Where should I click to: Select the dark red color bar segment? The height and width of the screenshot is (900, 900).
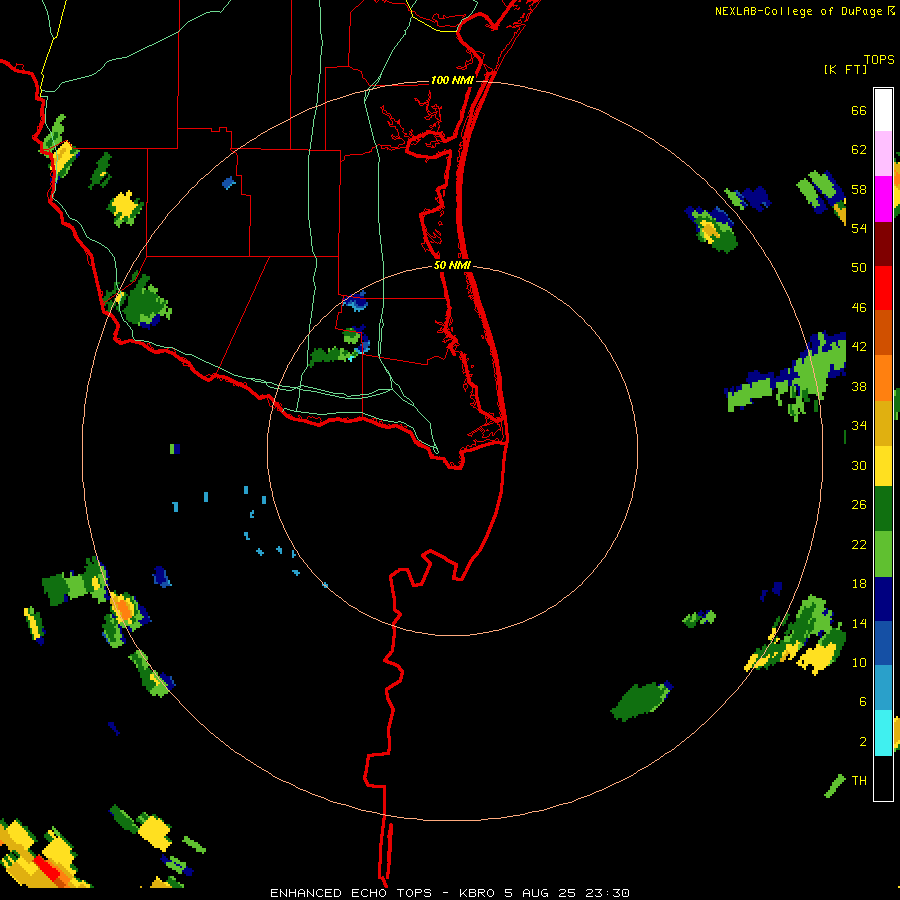(883, 244)
